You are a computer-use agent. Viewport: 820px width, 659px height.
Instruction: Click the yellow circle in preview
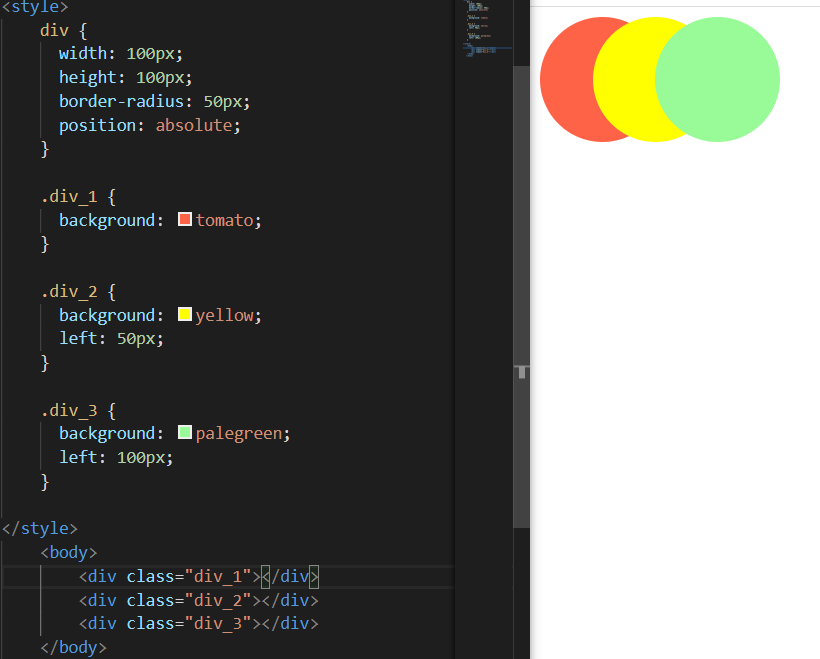tap(624, 79)
